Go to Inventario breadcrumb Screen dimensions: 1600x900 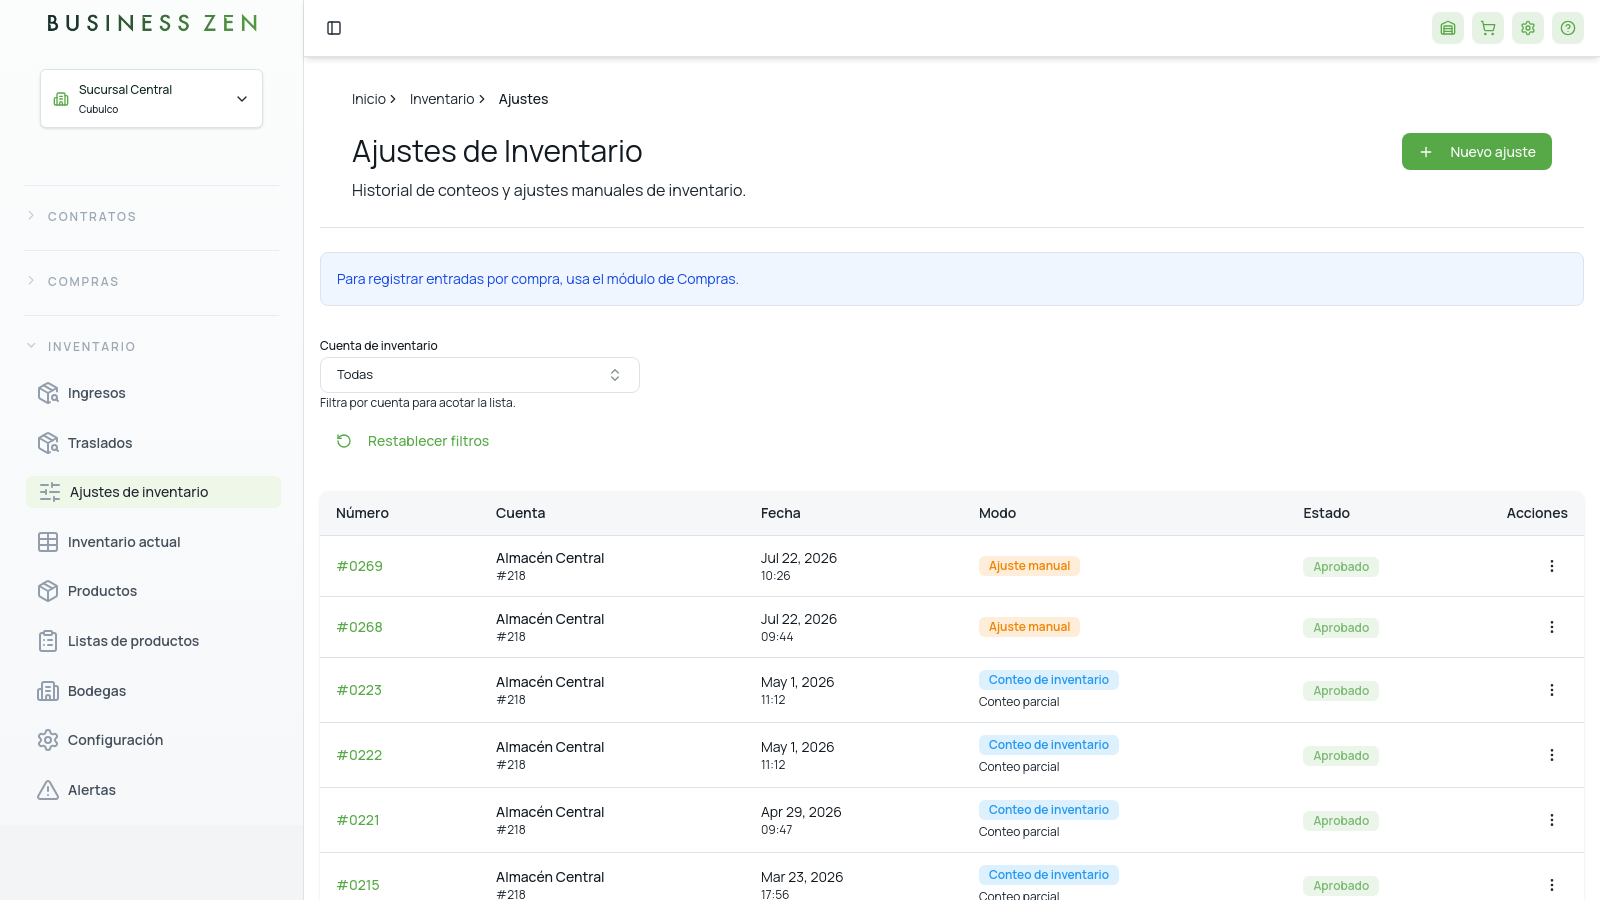pos(442,99)
